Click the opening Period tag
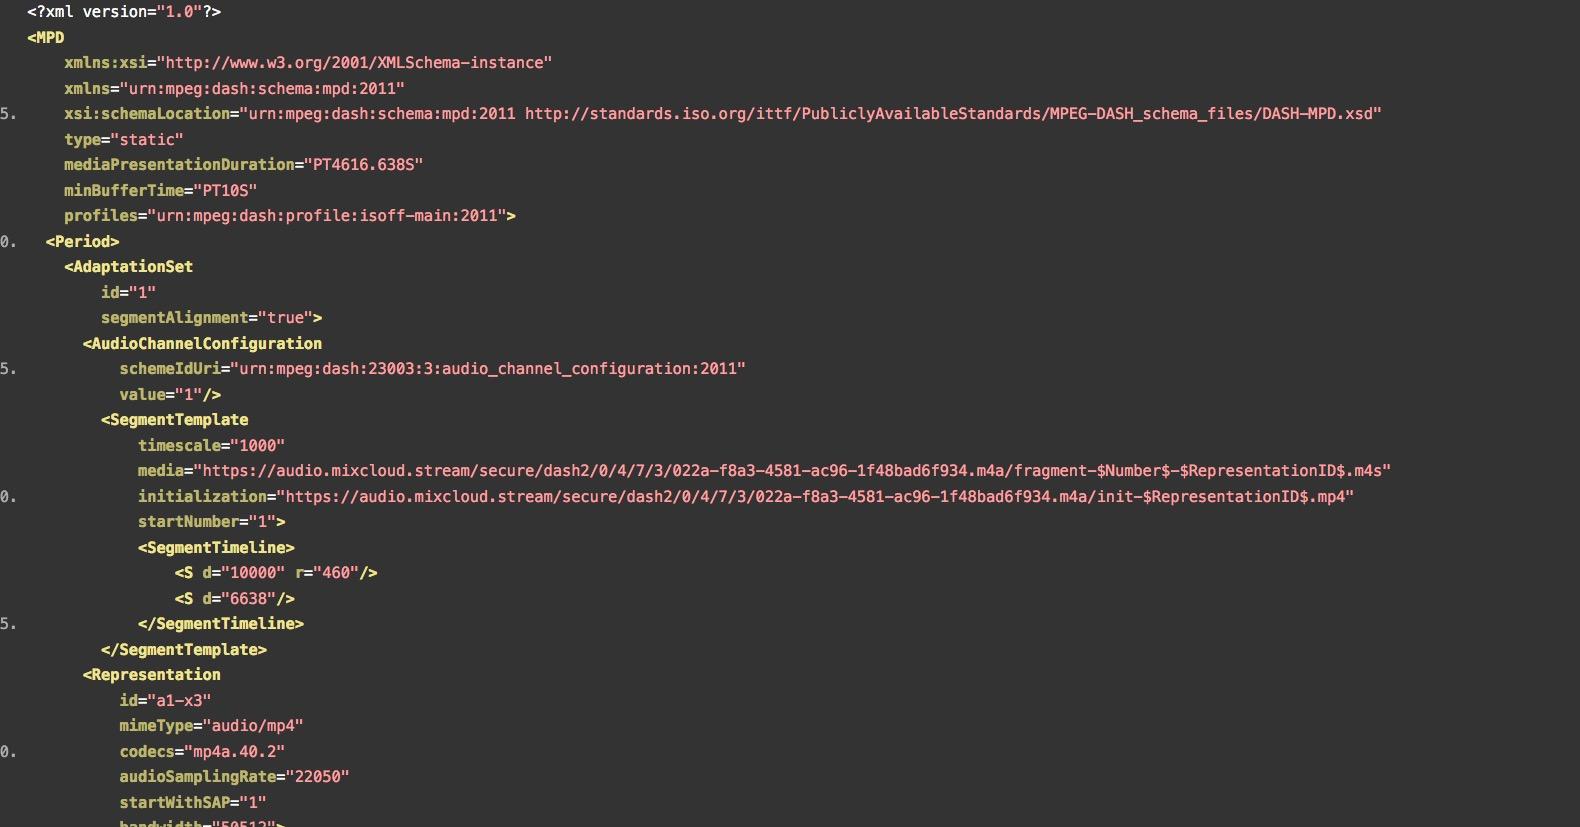This screenshot has height=827, width=1580. click(82, 242)
